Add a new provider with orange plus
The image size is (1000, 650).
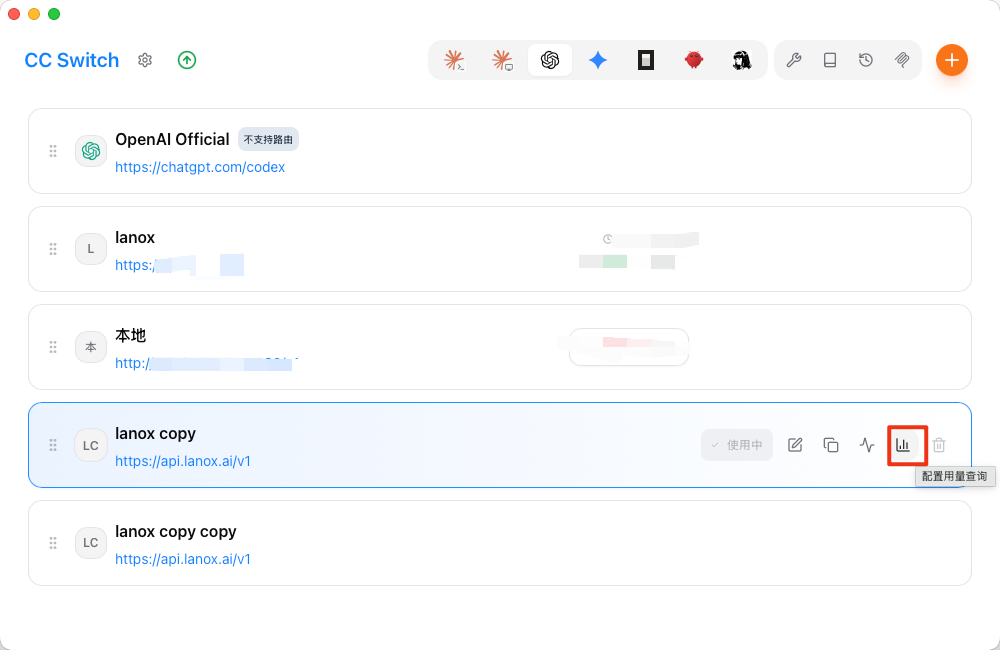click(952, 60)
